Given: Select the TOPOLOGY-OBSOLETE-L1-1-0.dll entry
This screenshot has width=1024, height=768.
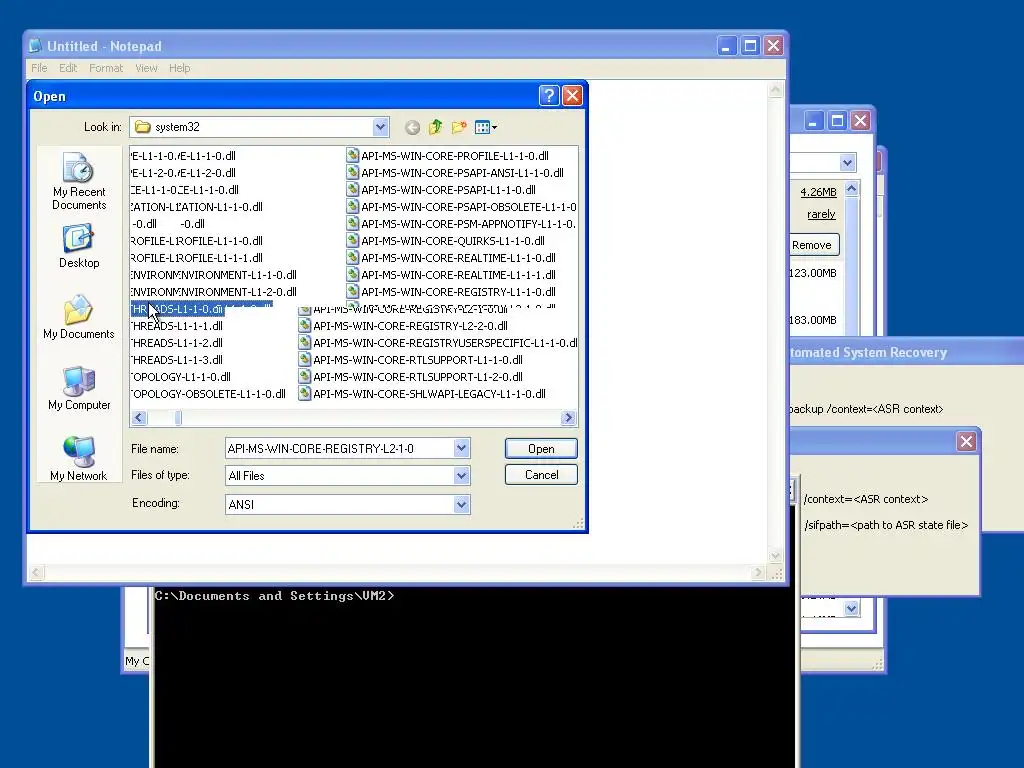Looking at the screenshot, I should pyautogui.click(x=208, y=394).
